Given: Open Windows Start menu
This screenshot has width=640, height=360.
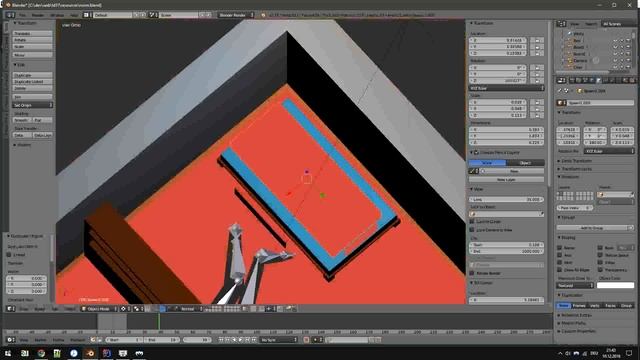Looking at the screenshot, I should pos(8,353).
